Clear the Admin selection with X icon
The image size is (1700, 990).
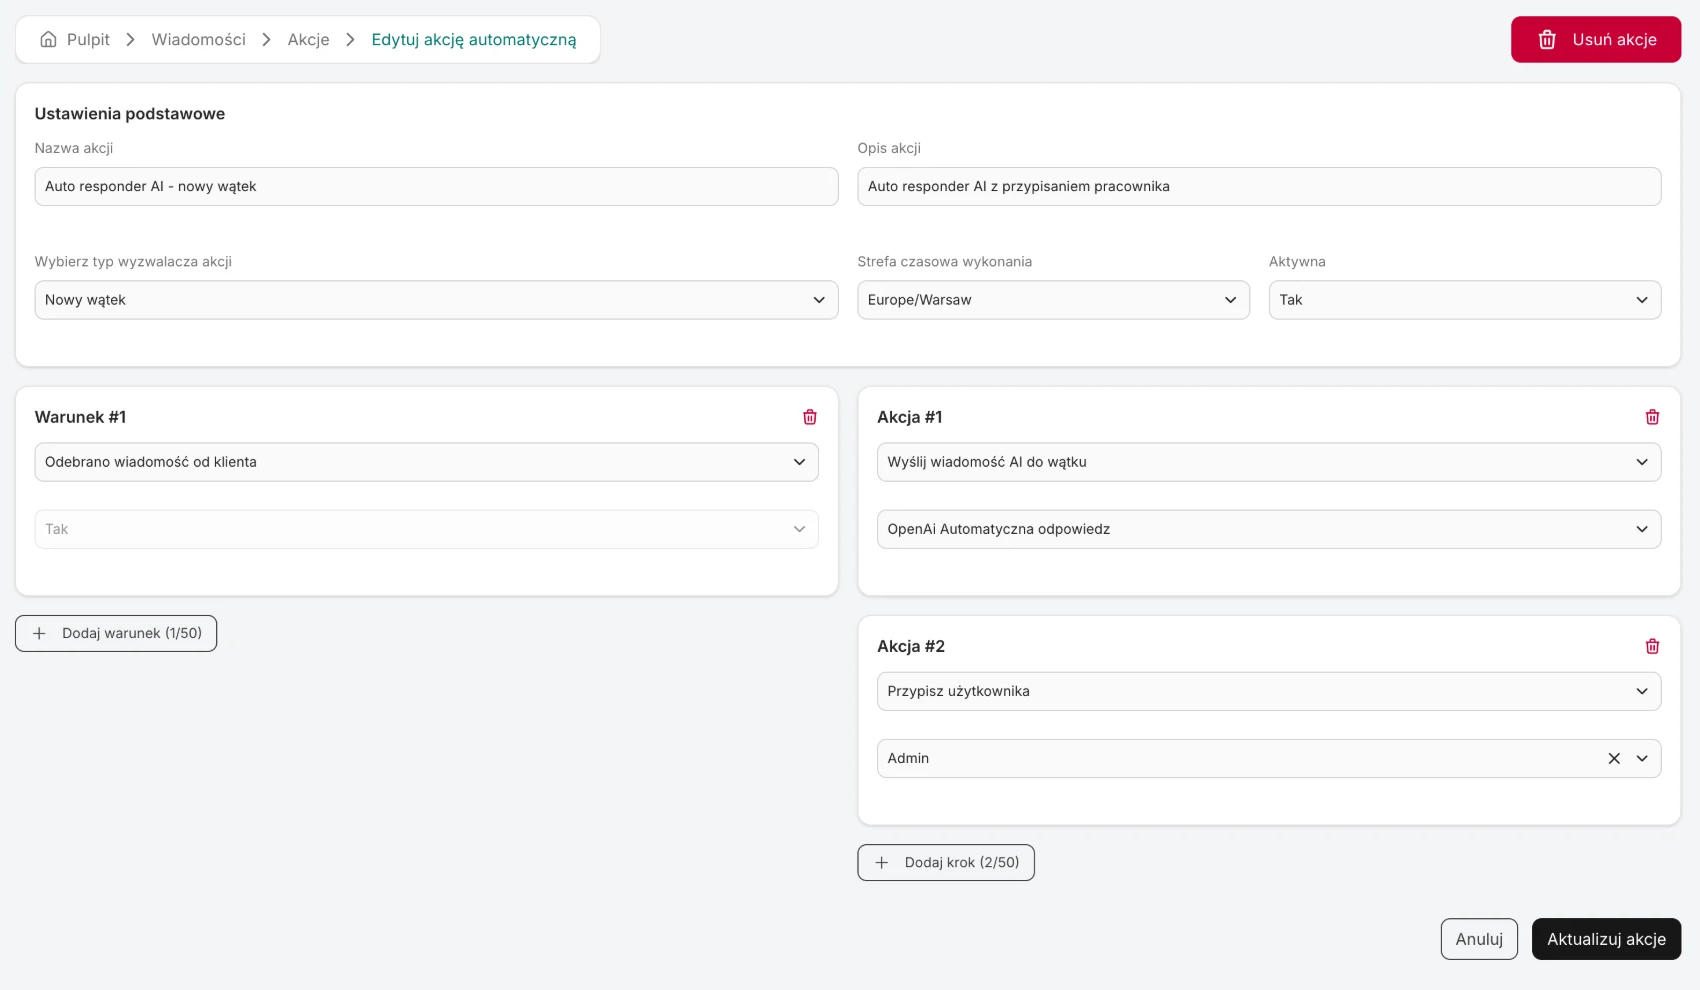click(x=1614, y=758)
